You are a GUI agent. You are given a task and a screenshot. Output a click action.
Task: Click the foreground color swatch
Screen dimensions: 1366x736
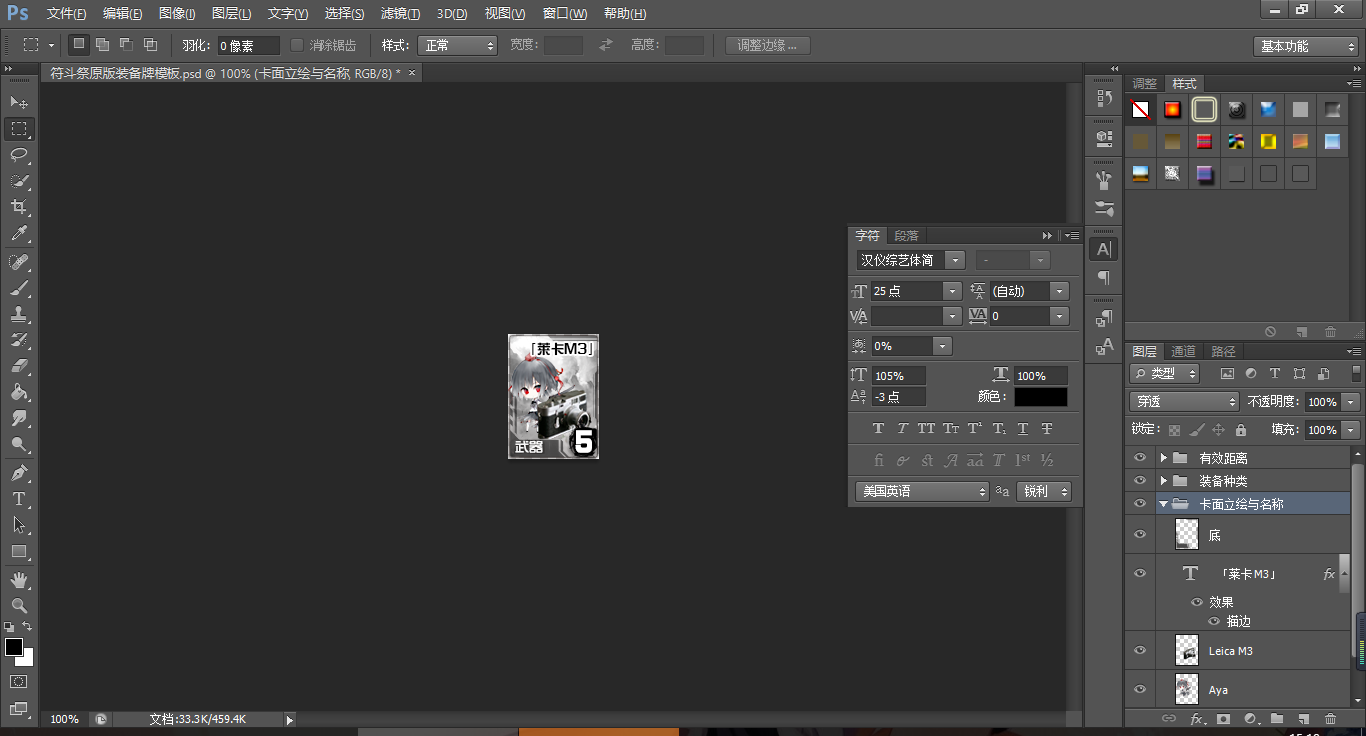coord(14,647)
